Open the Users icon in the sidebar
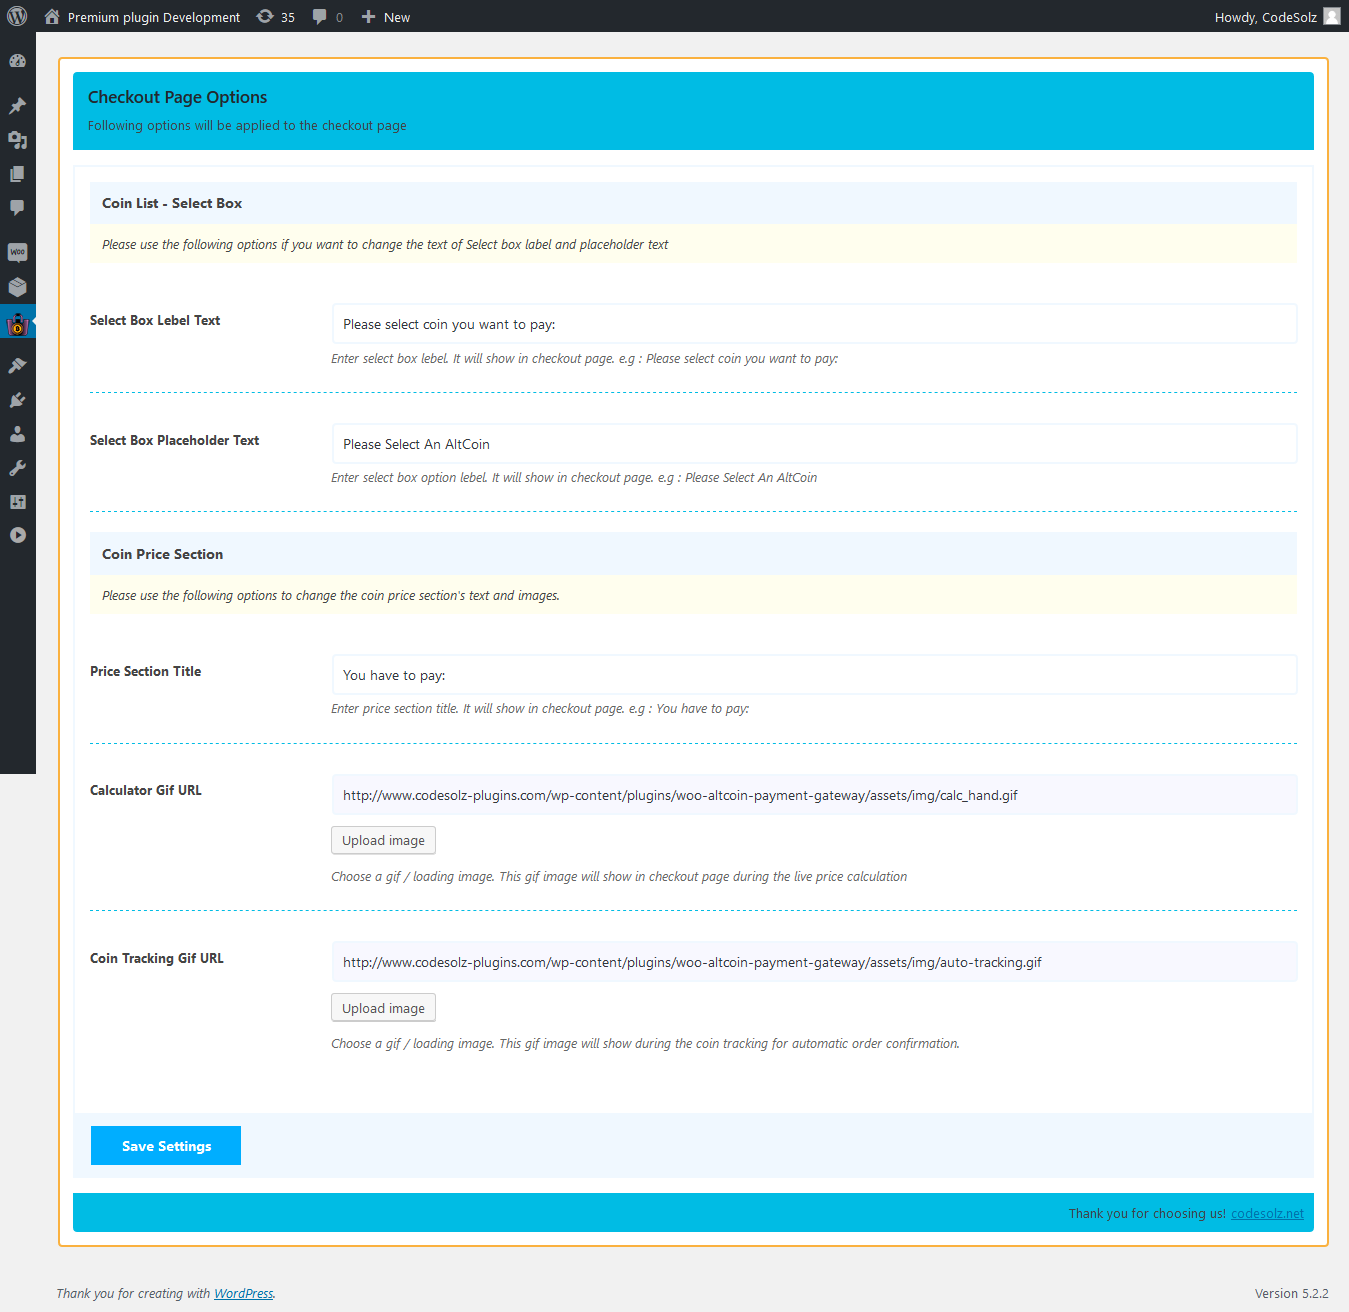 (x=17, y=434)
